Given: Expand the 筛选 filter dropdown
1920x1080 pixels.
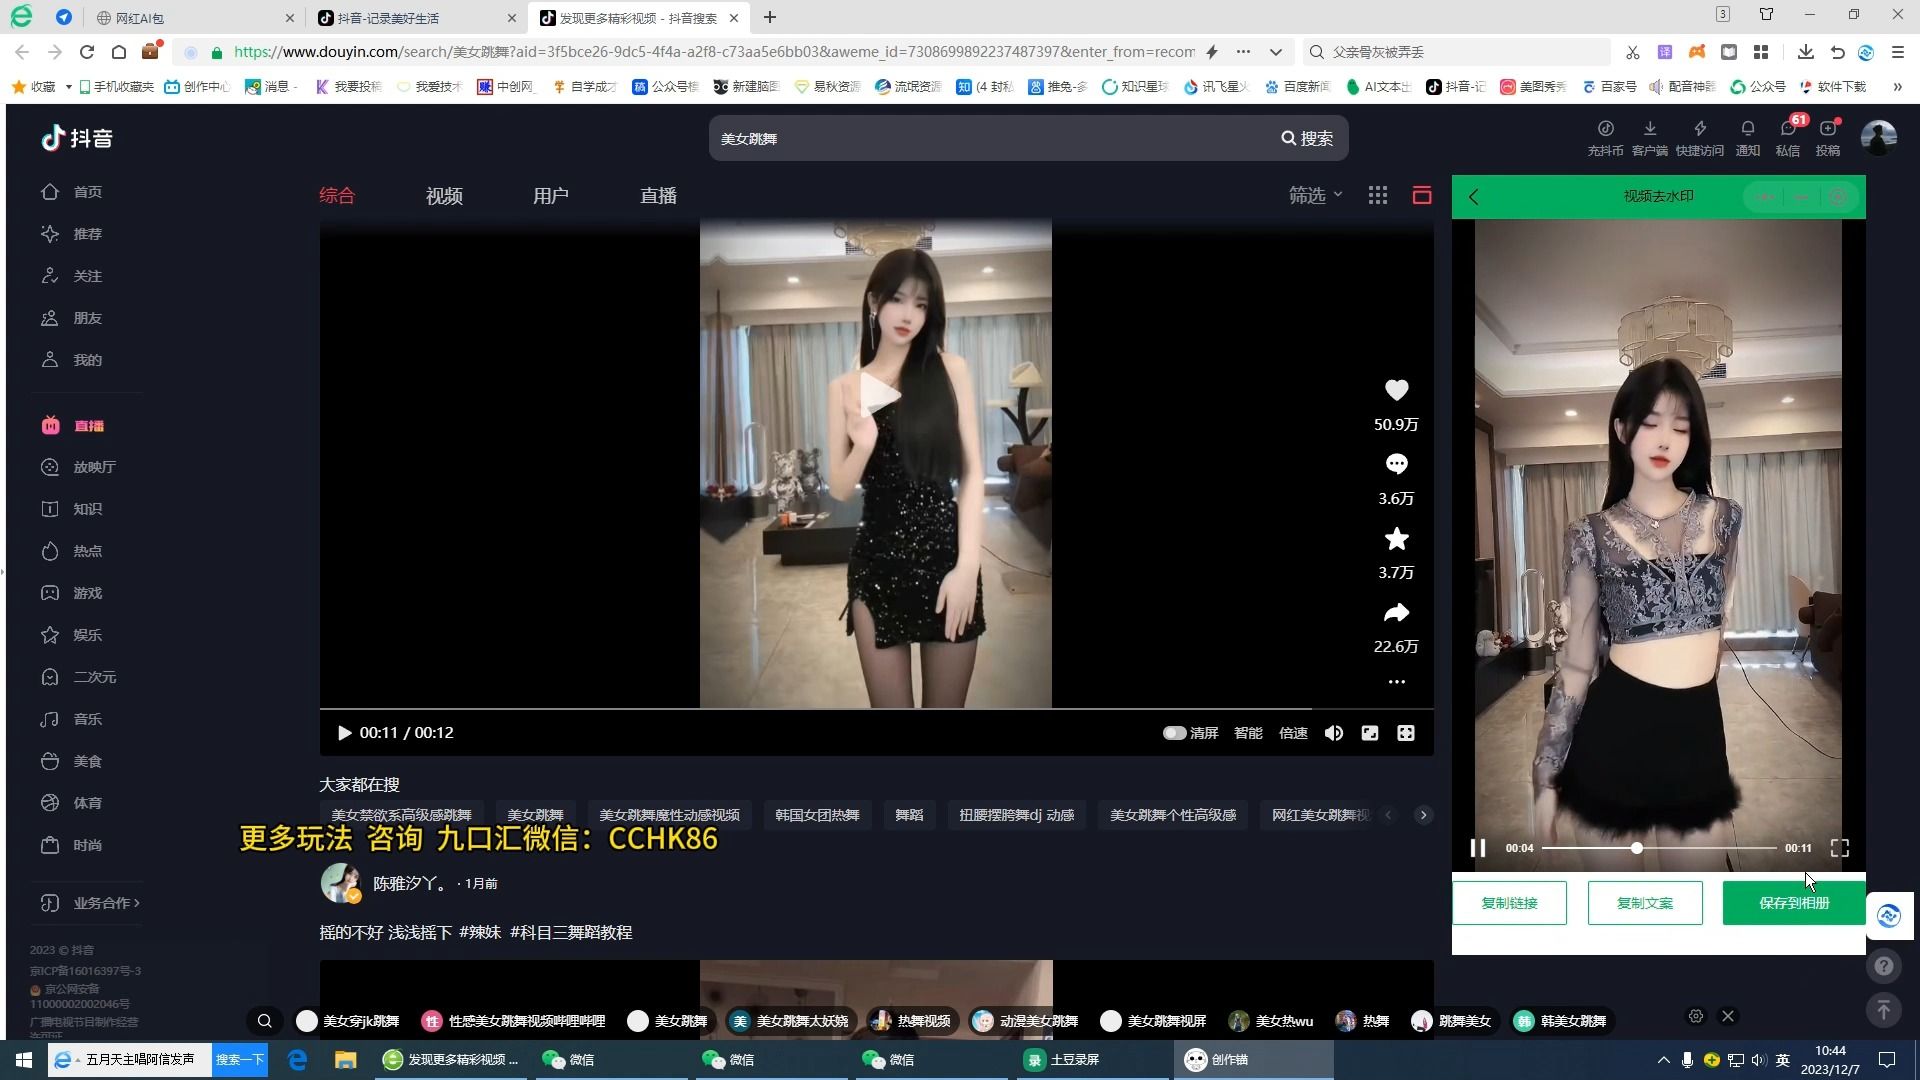Looking at the screenshot, I should (1315, 195).
